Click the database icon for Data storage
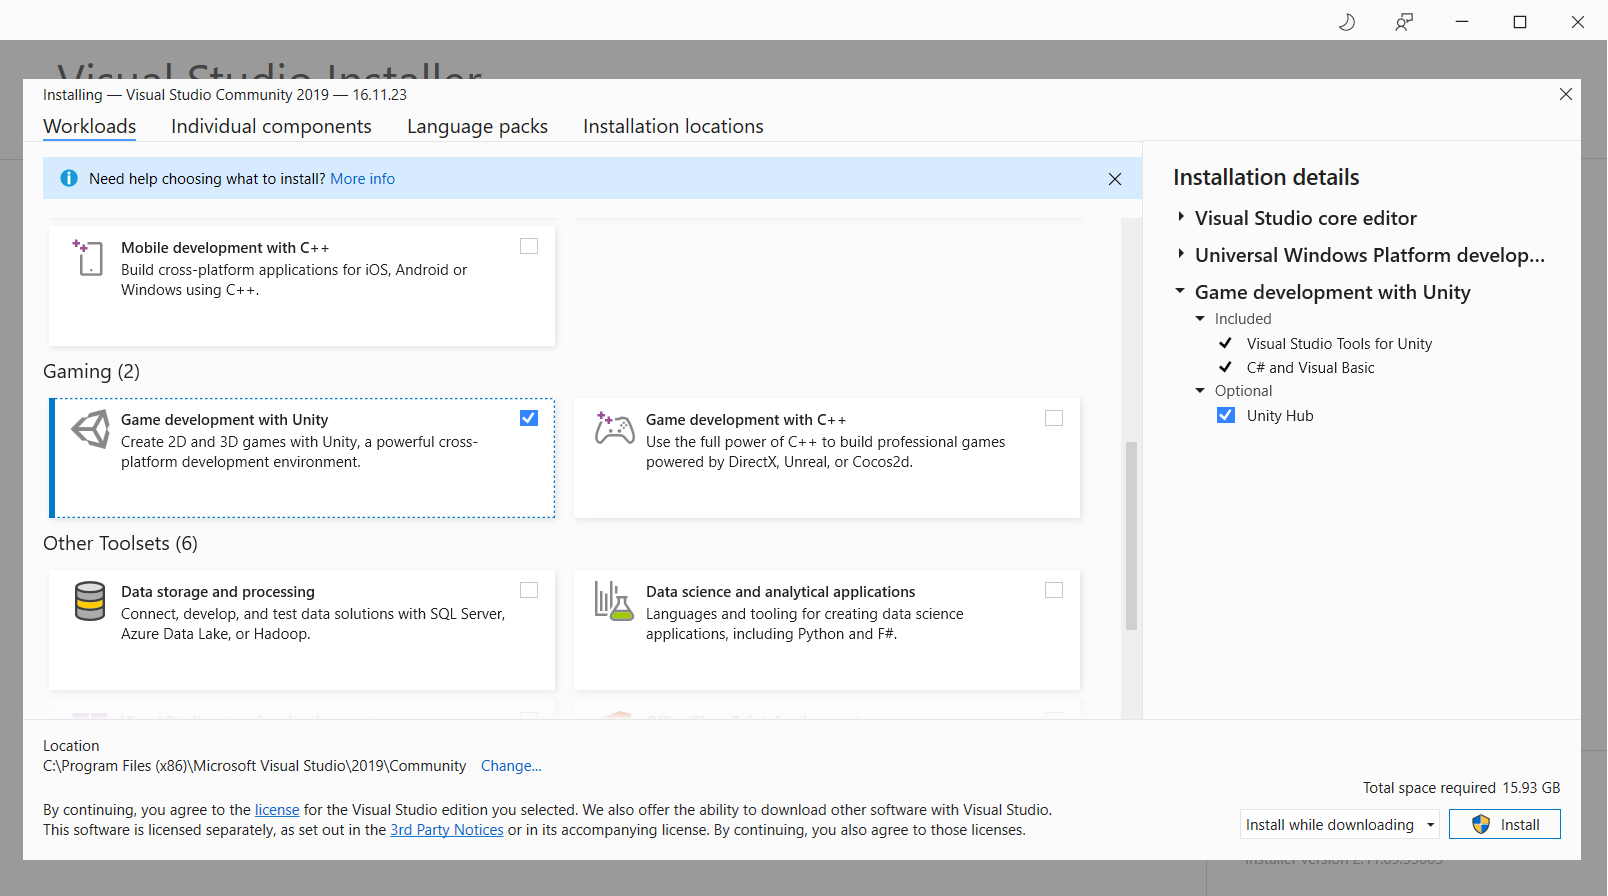 [x=90, y=601]
